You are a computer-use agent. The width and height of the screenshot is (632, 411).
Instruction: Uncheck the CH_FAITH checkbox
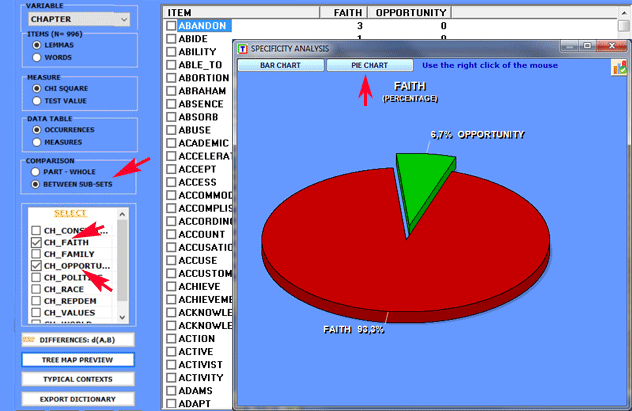click(x=36, y=242)
